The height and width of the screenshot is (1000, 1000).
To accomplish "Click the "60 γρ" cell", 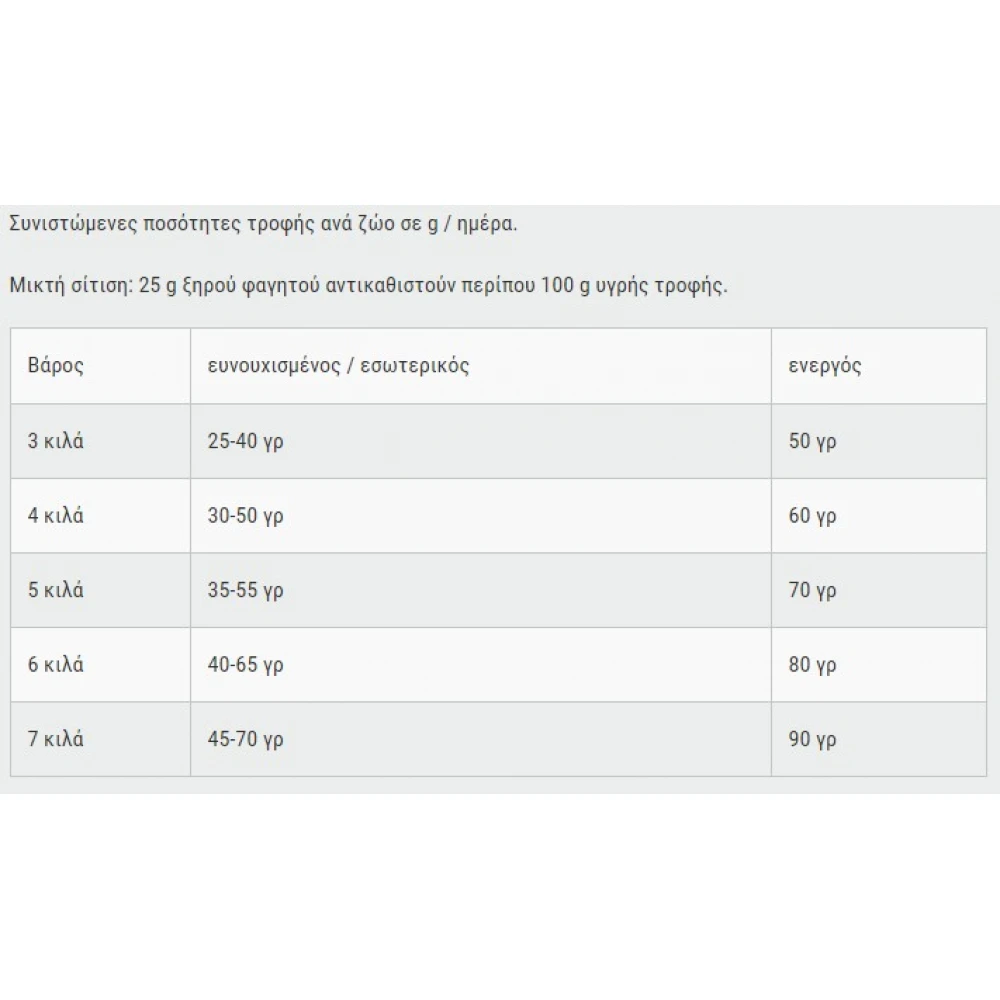I will click(x=812, y=515).
